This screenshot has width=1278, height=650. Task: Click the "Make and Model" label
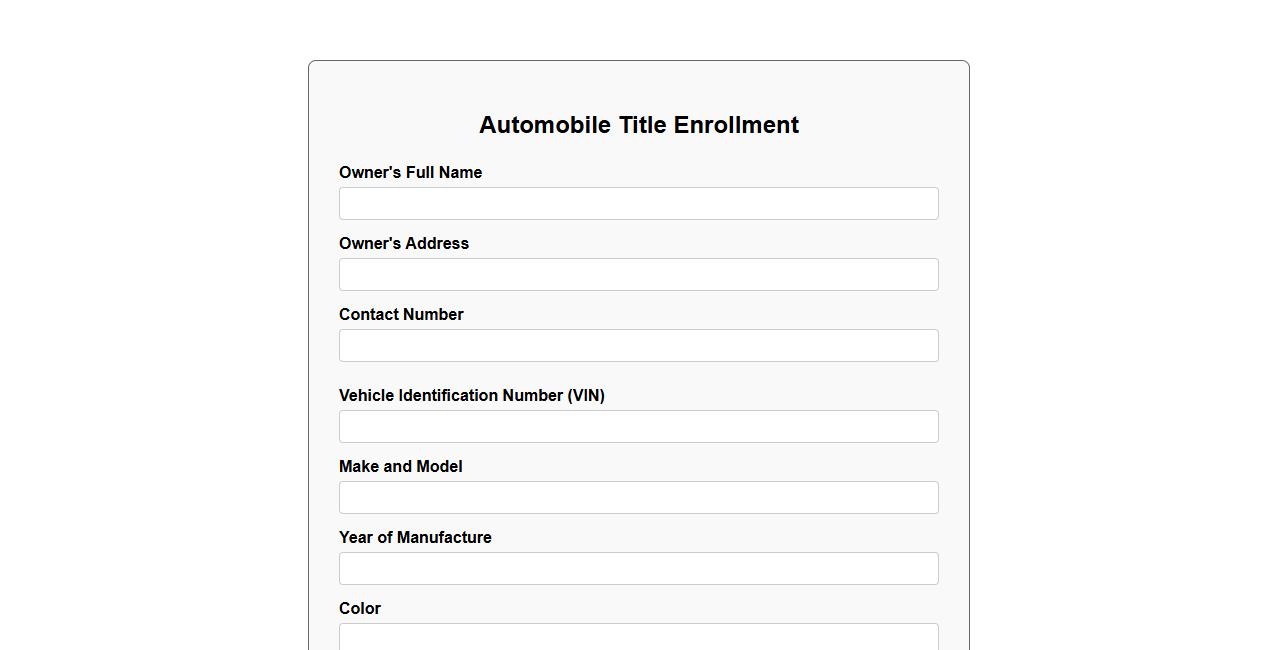[x=400, y=467]
